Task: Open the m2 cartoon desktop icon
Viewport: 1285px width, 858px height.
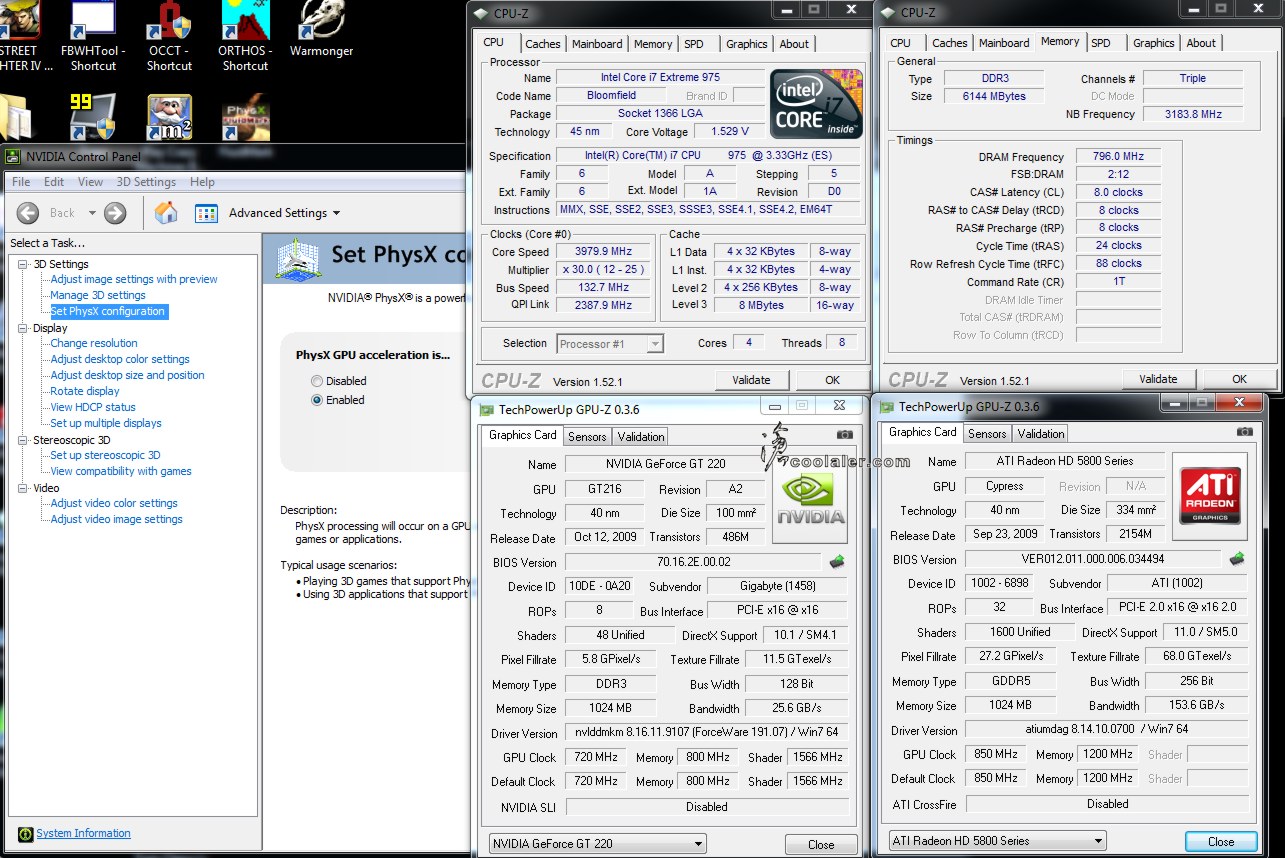Action: click(x=169, y=118)
